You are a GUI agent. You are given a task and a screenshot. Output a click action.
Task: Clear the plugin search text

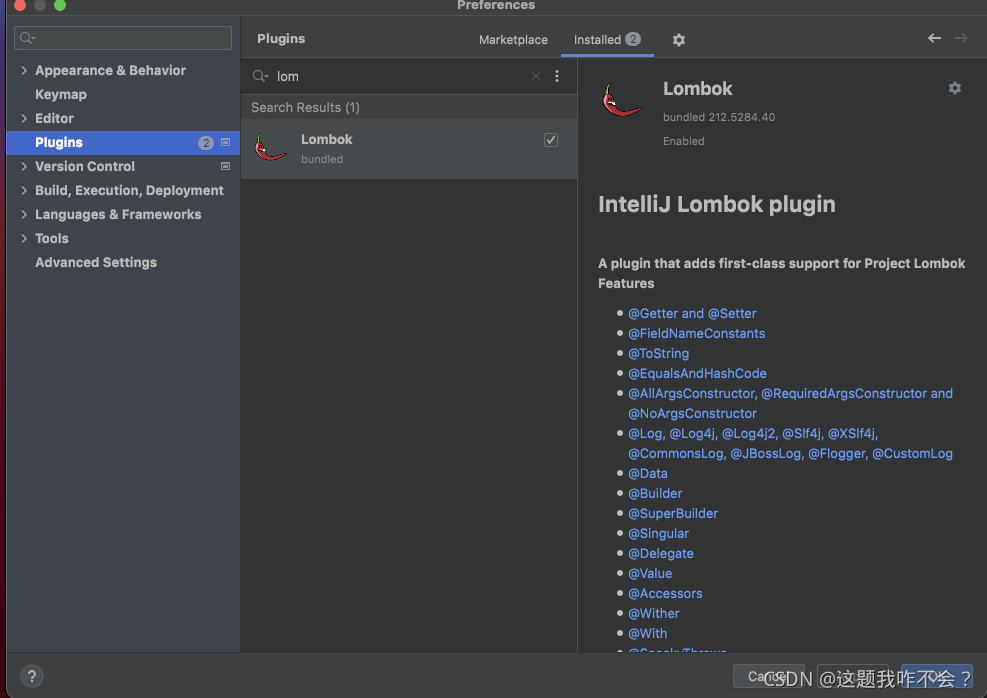coord(536,76)
